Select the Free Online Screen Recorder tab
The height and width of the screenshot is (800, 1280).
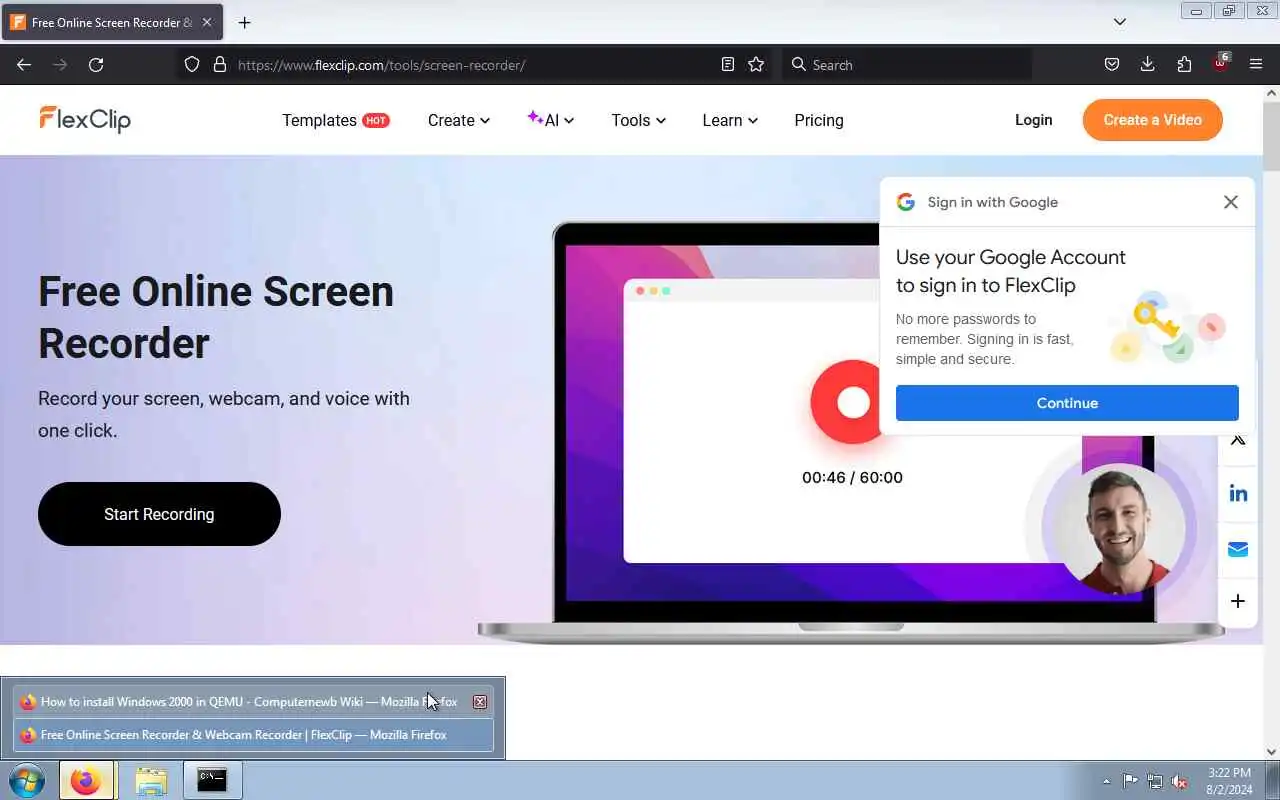point(113,22)
